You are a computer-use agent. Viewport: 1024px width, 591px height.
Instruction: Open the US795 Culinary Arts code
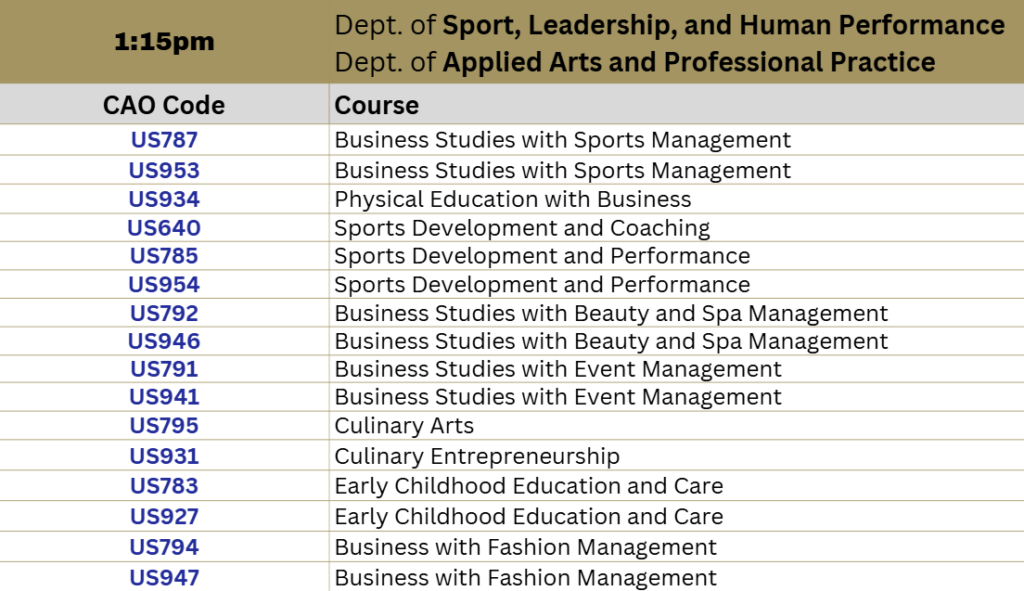(x=164, y=426)
